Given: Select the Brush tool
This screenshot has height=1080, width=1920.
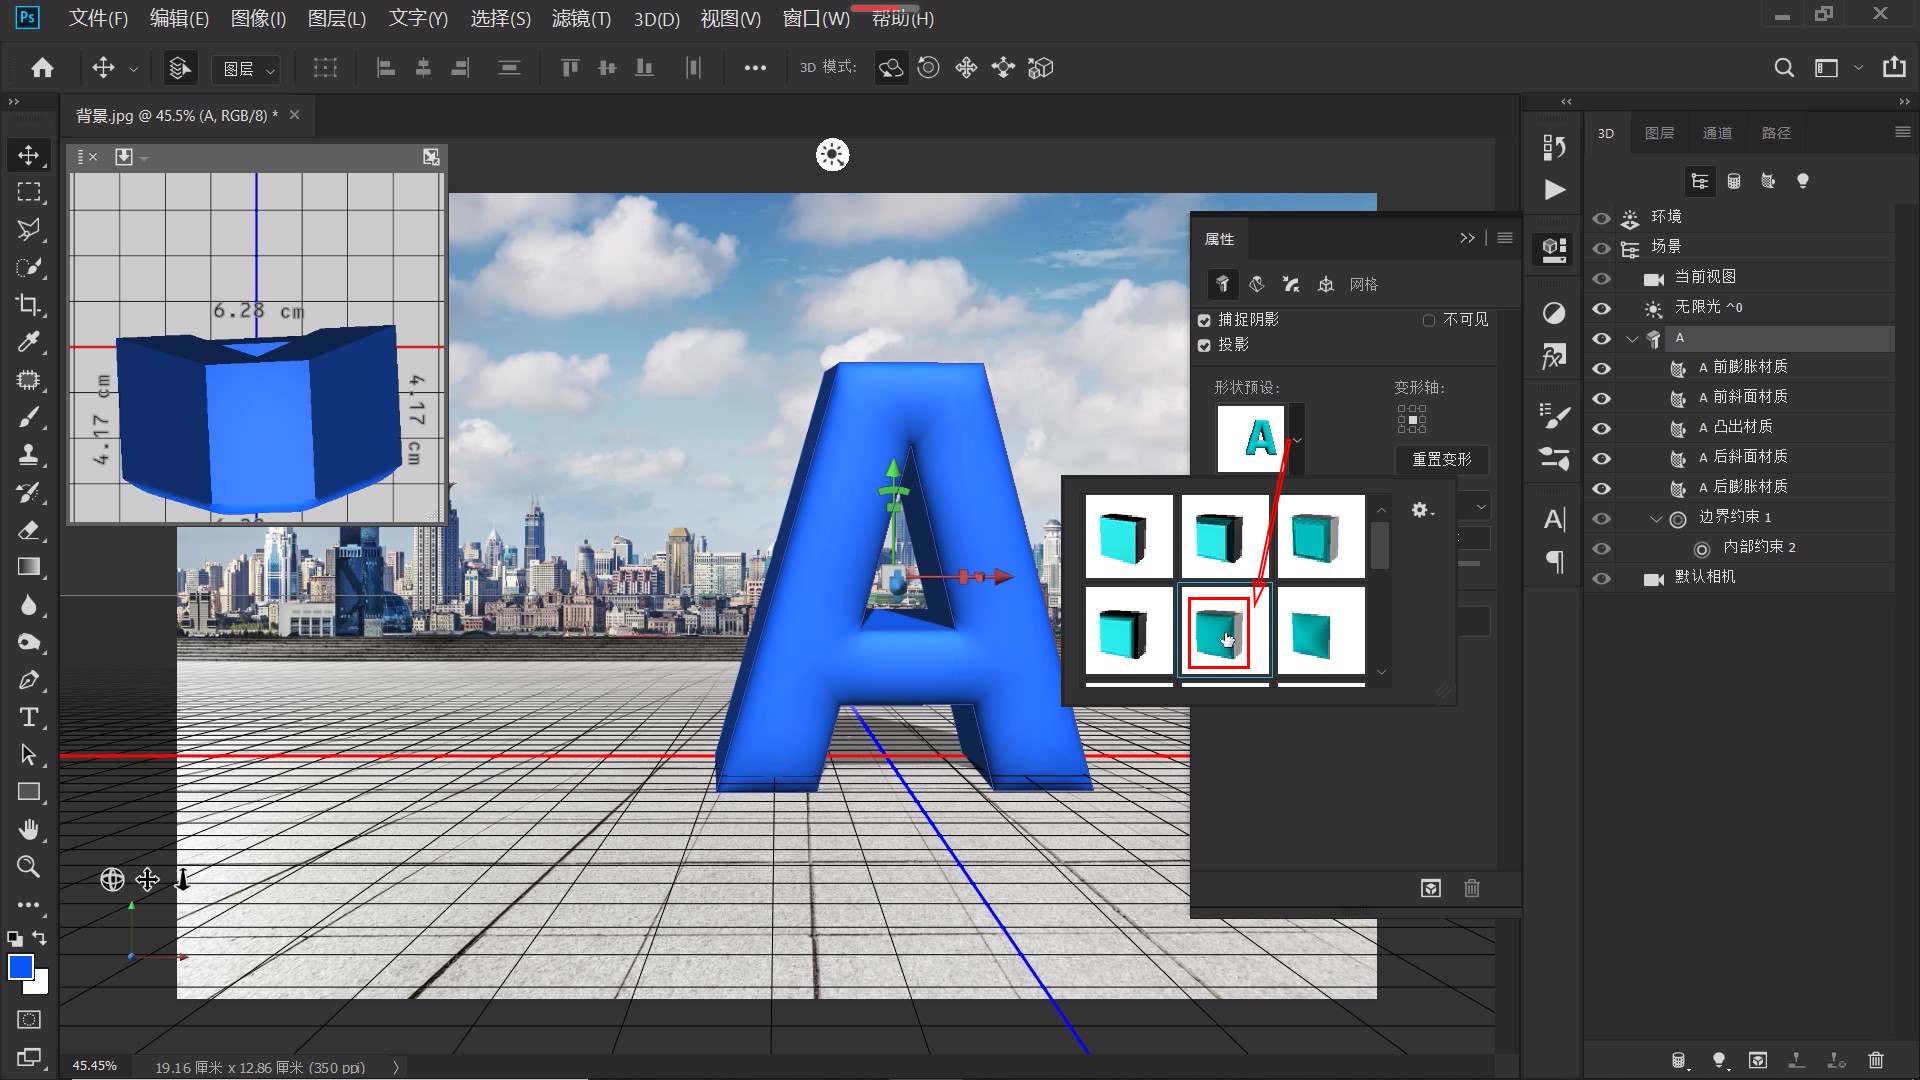Looking at the screenshot, I should pyautogui.click(x=29, y=417).
